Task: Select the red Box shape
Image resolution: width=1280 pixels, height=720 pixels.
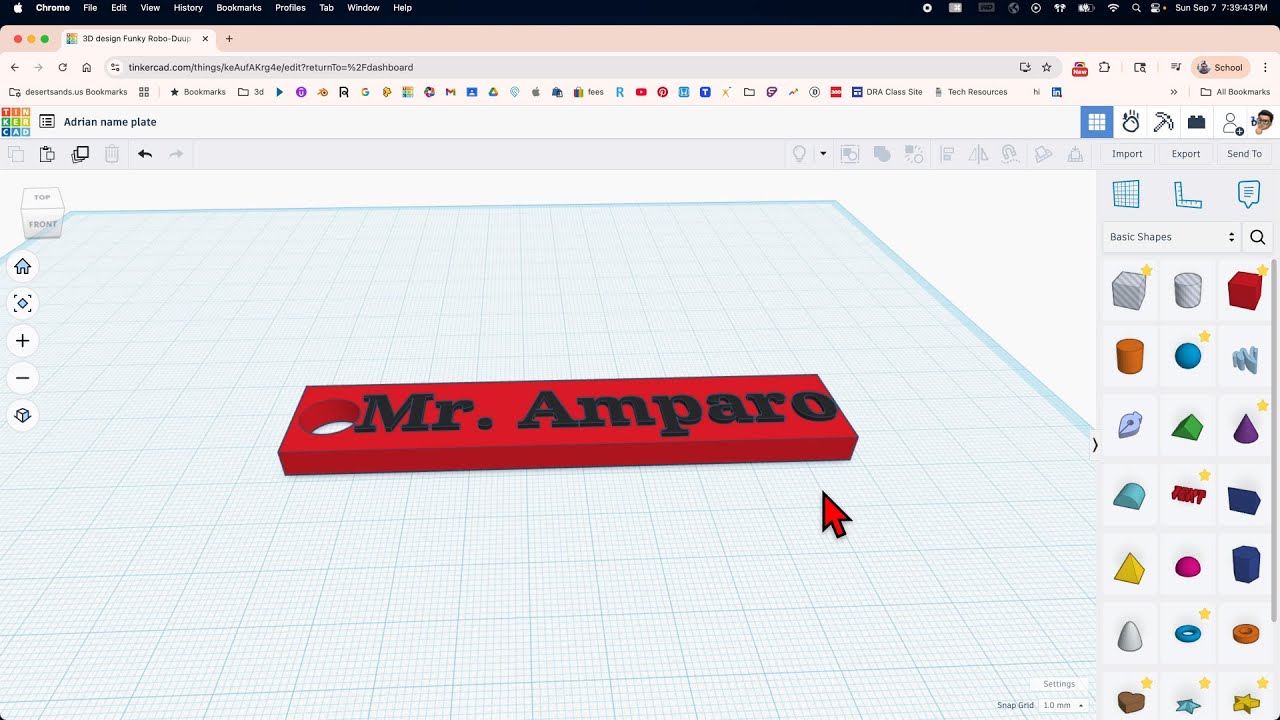Action: click(x=1245, y=290)
